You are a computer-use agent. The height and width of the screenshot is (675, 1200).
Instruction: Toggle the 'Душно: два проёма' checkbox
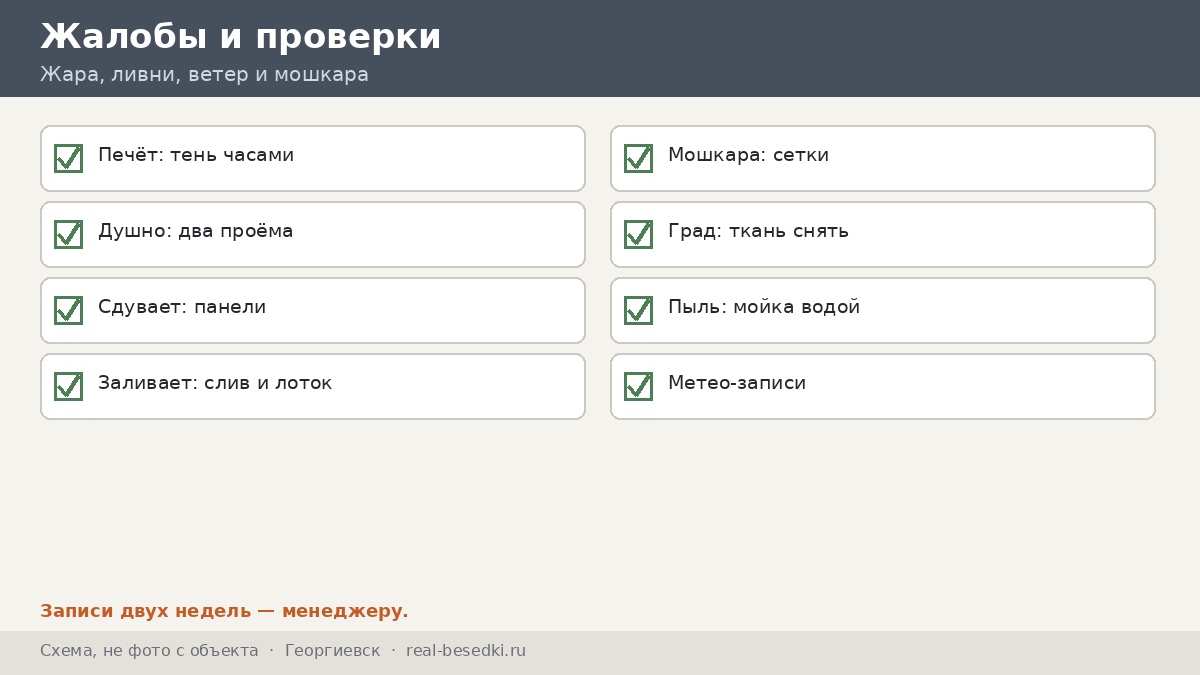click(68, 234)
